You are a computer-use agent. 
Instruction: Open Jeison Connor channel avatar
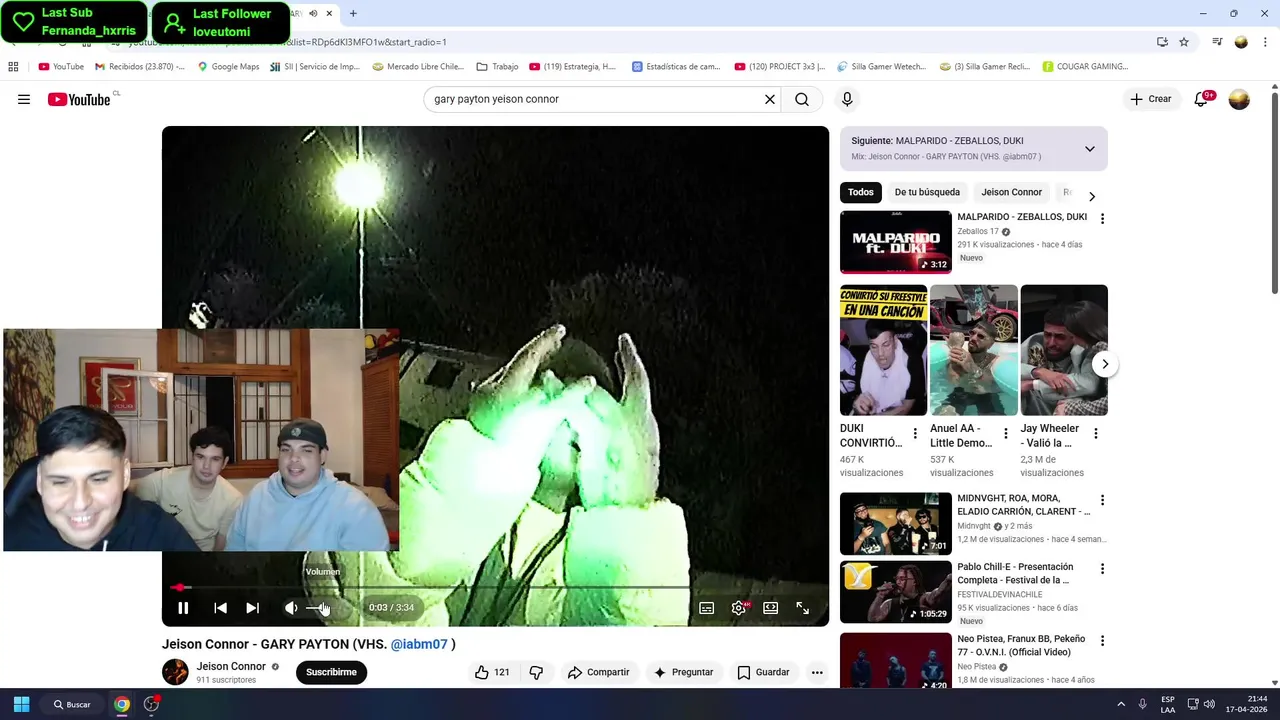tap(175, 672)
